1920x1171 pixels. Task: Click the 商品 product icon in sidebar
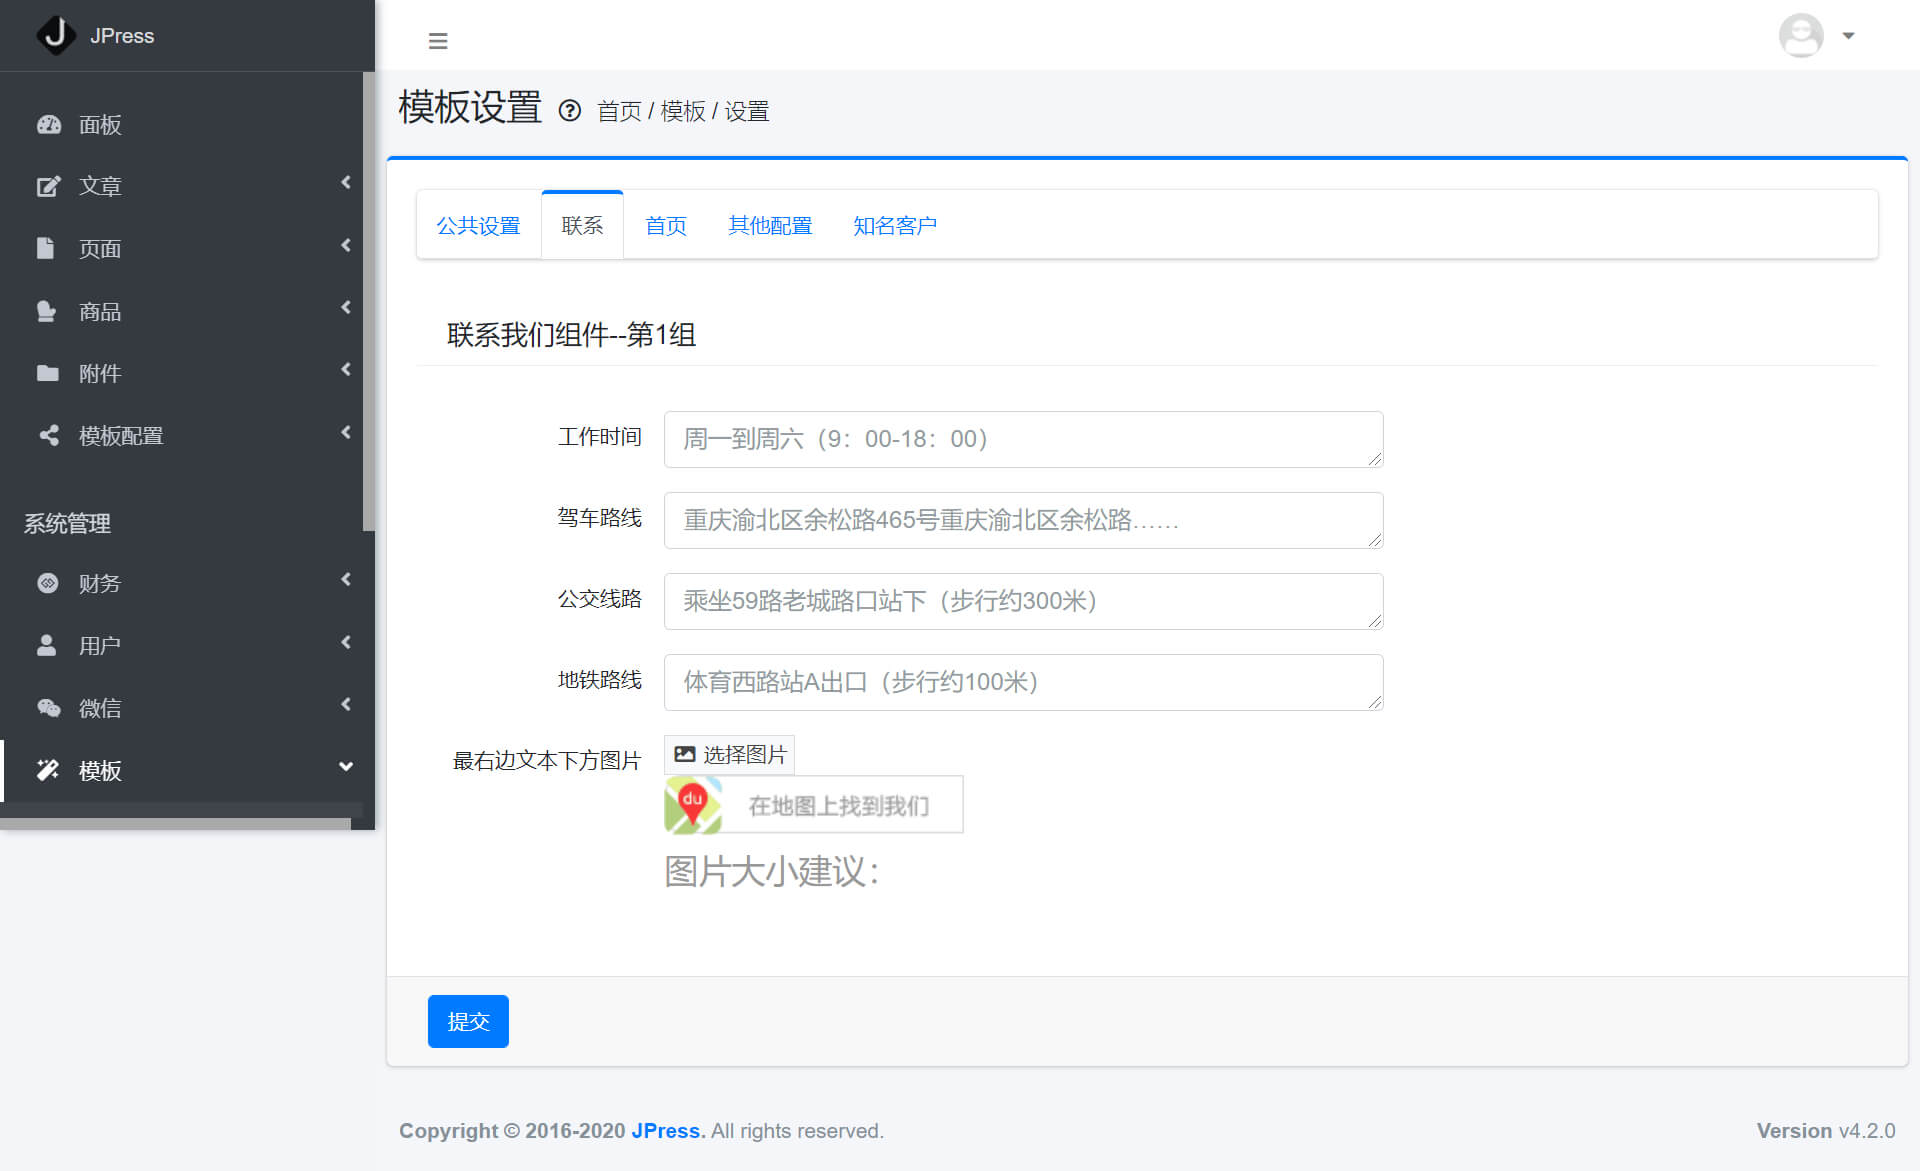point(46,312)
